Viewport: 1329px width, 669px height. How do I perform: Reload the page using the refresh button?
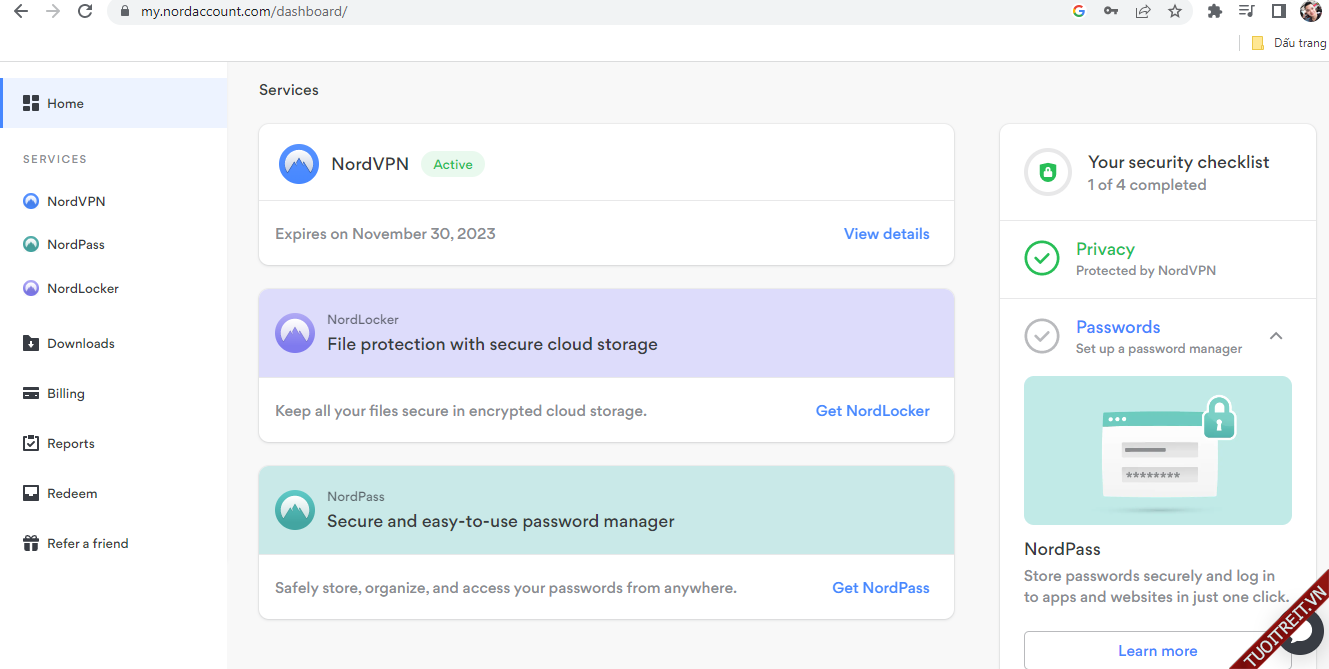(85, 12)
